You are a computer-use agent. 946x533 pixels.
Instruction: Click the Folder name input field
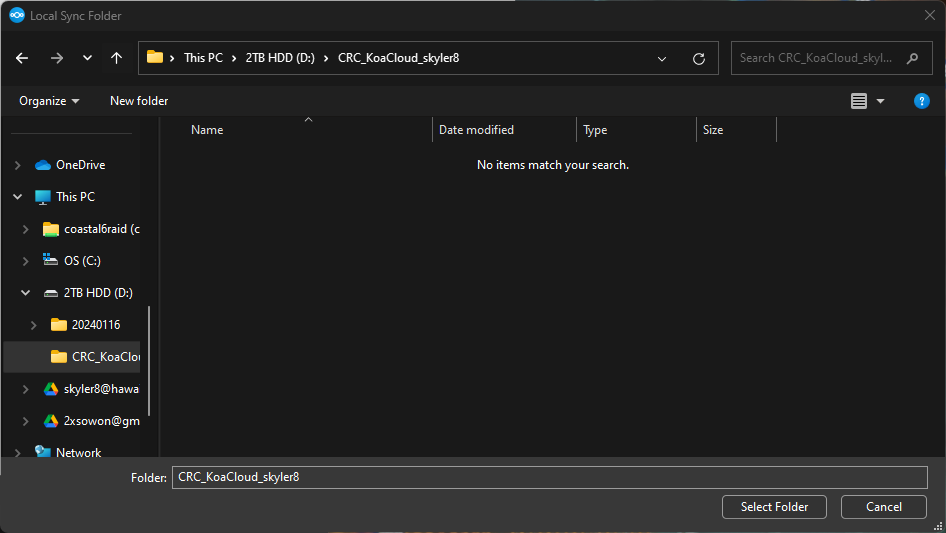click(x=550, y=477)
